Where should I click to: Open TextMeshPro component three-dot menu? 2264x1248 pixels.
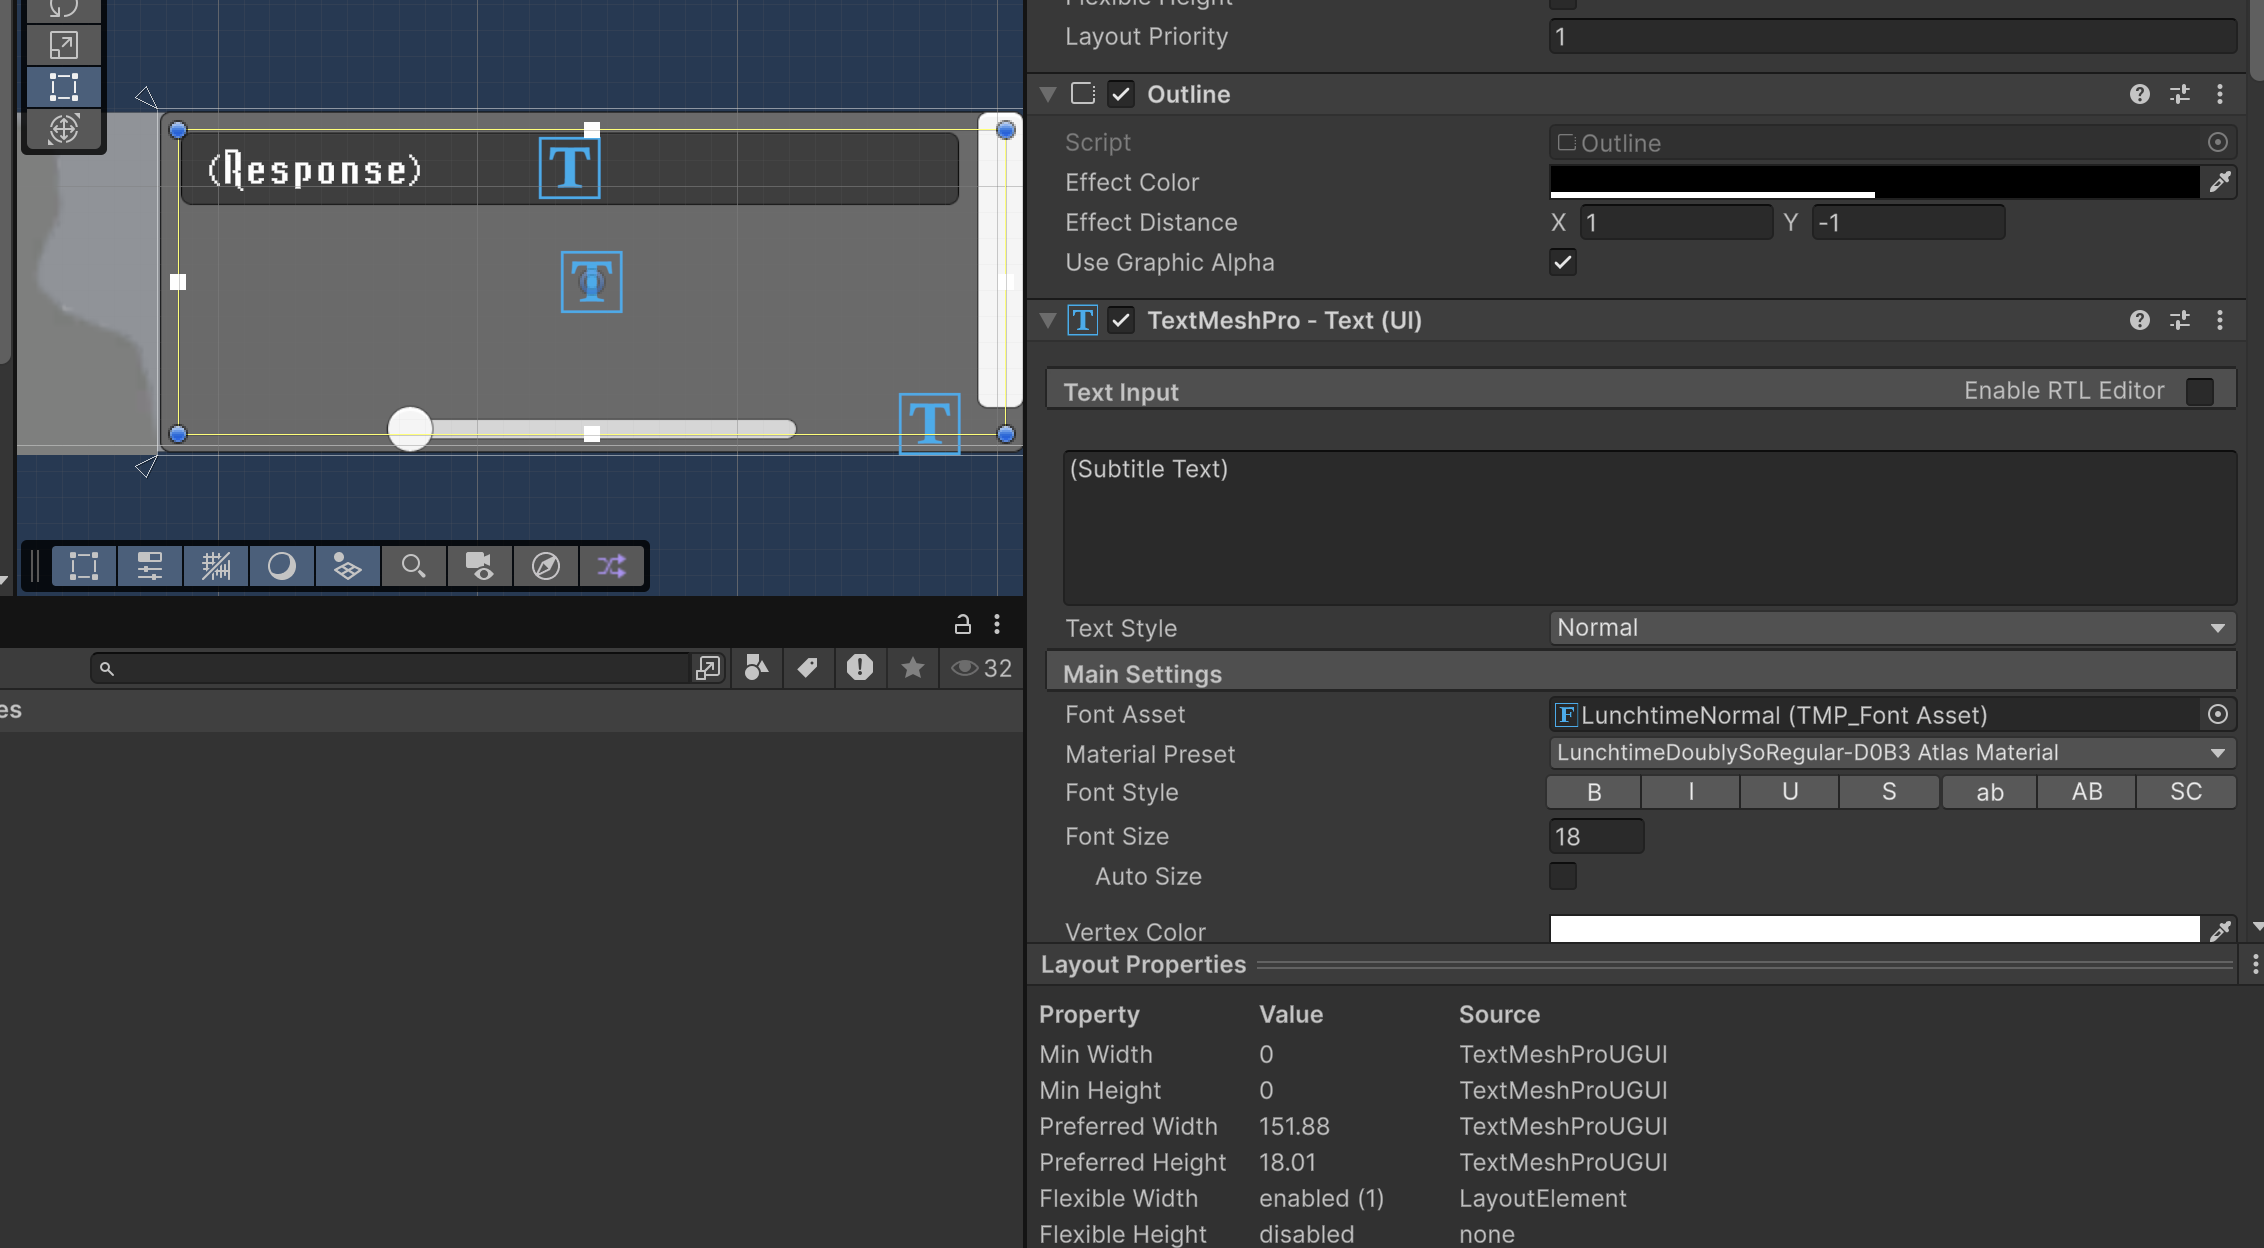pyautogui.click(x=2220, y=320)
